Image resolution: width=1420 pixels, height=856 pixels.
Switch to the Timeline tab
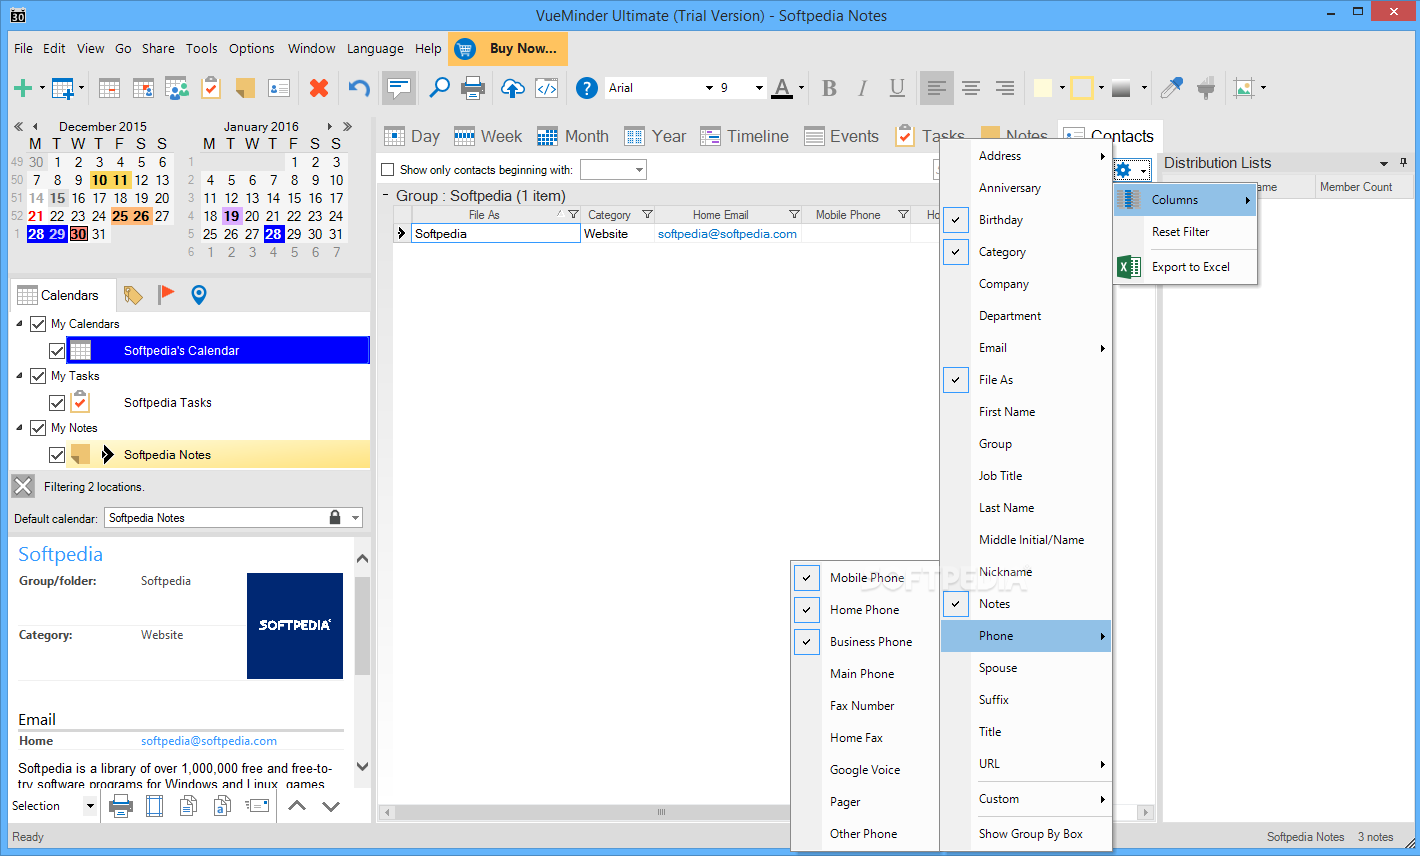(745, 136)
